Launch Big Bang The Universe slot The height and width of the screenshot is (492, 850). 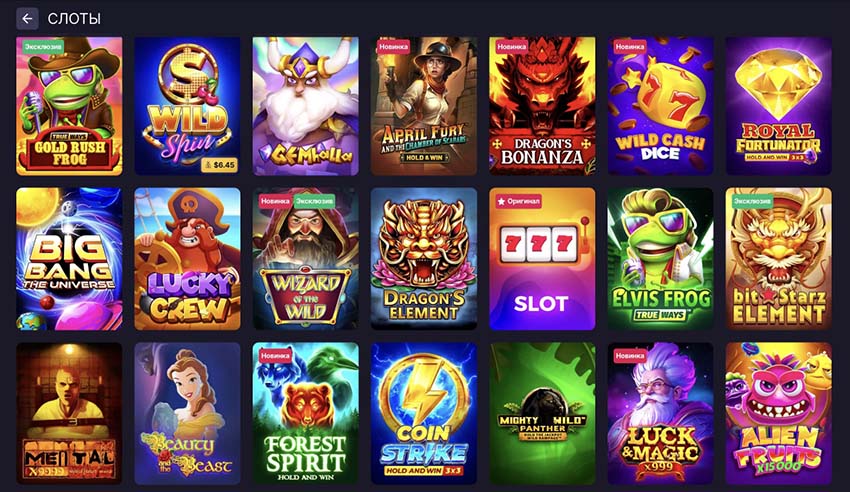click(69, 259)
